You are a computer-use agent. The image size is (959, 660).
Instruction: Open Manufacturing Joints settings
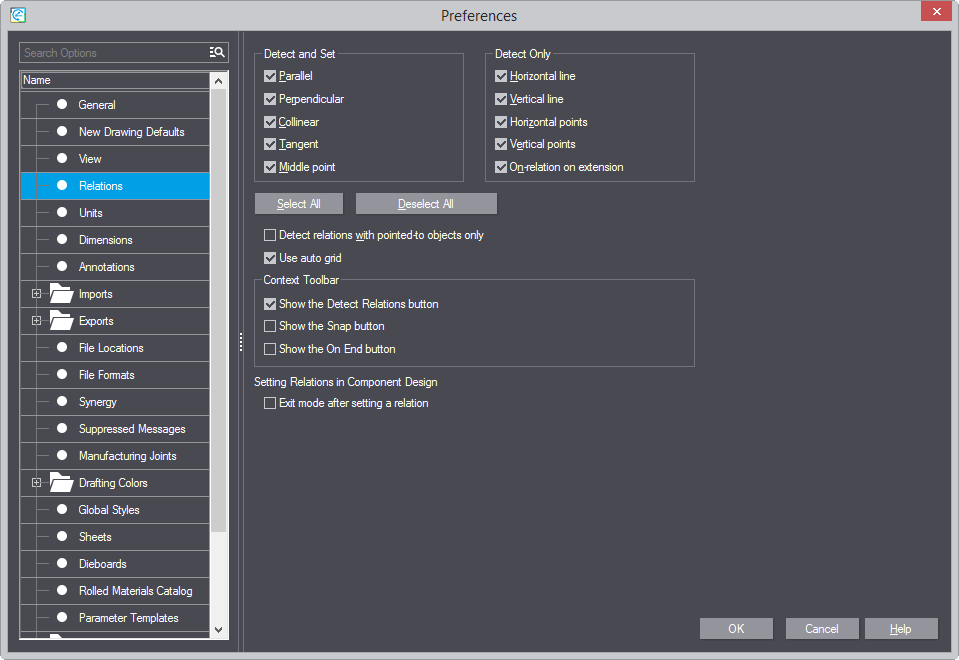pos(115,456)
